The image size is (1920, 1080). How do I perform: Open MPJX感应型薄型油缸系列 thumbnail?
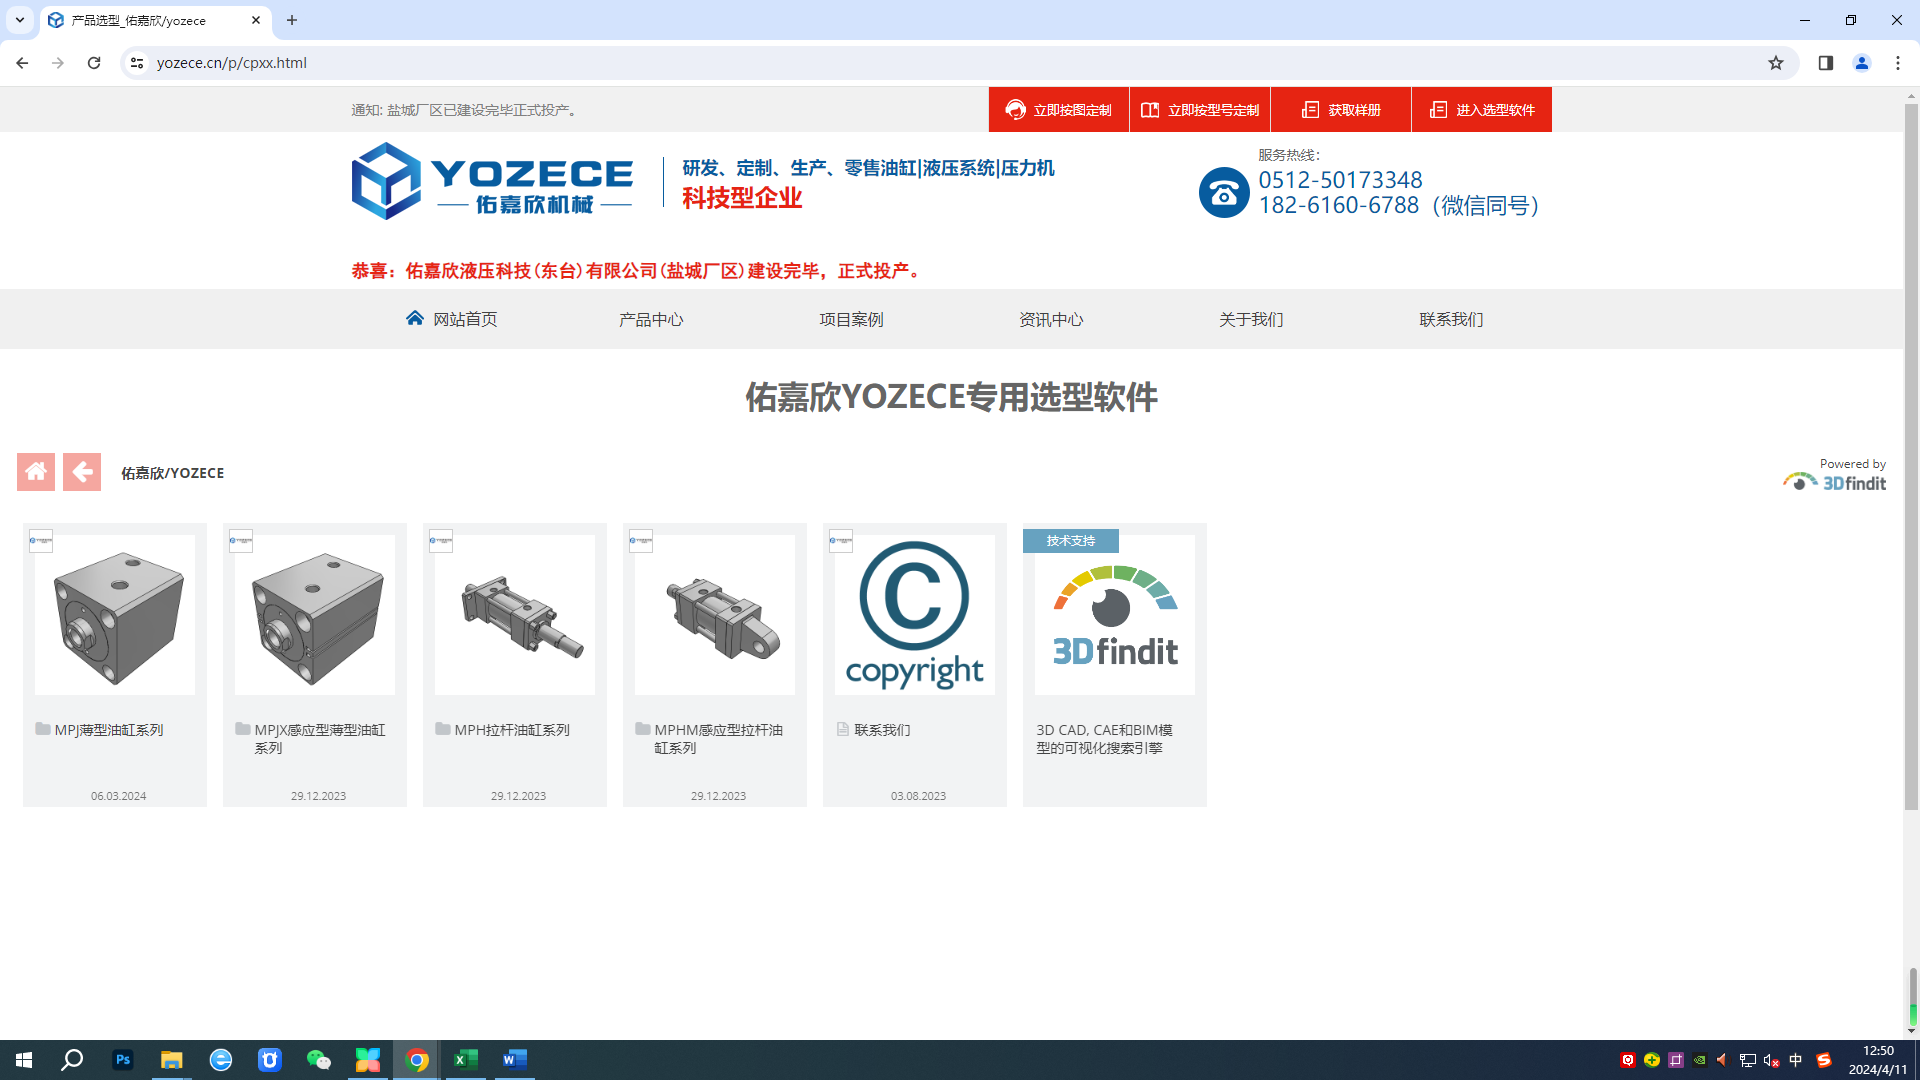tap(315, 615)
